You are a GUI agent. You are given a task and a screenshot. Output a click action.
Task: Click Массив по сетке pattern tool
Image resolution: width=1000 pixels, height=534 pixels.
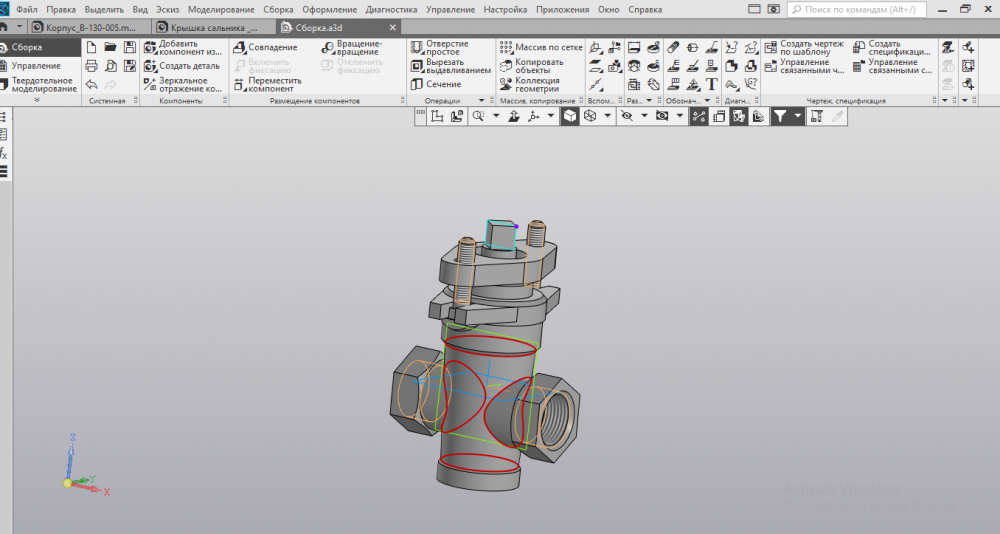click(x=540, y=47)
